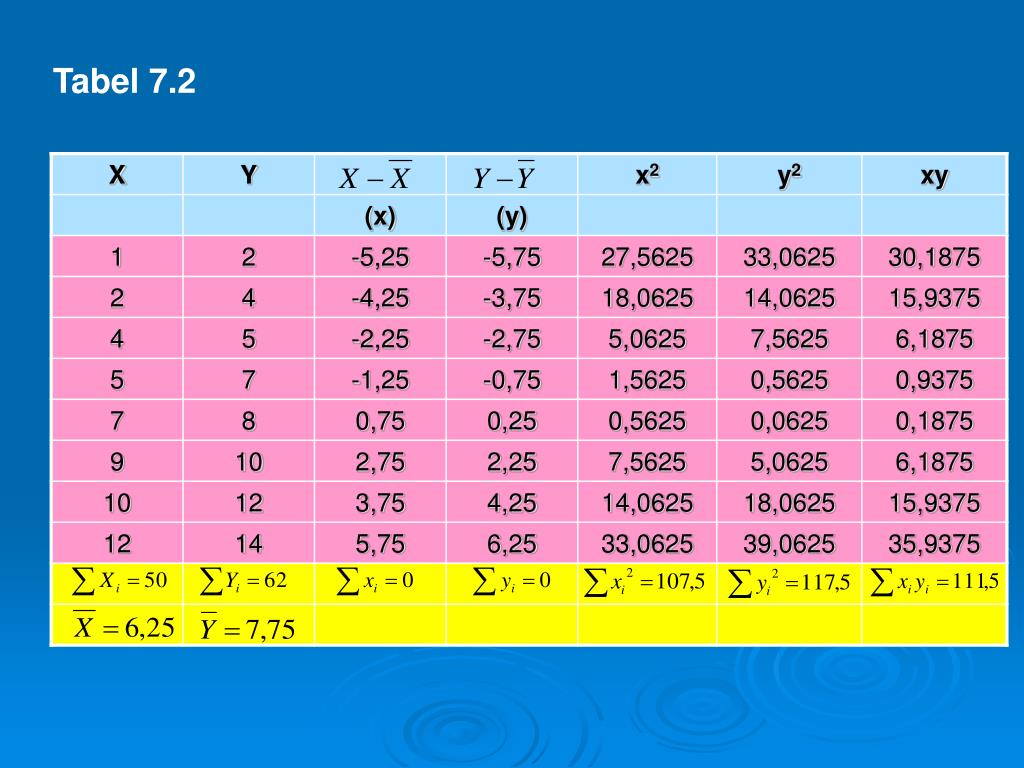1024x768 pixels.
Task: Select "18,0625" in the y² column
Action: tap(789, 503)
